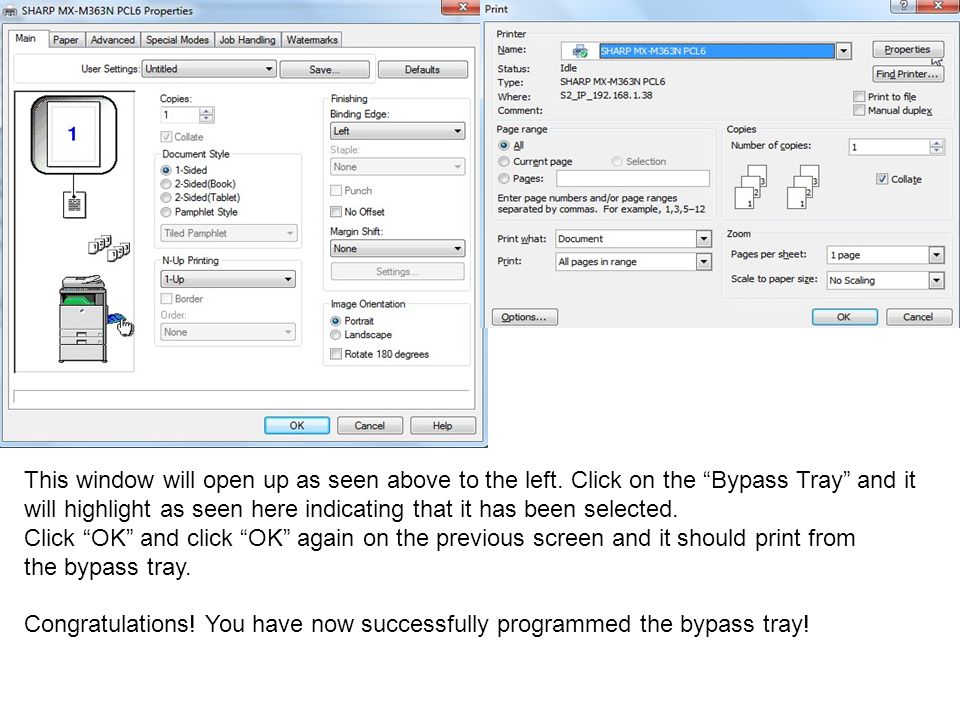Viewport: 960px width, 720px height.
Task: Open the N-Up Printing dropdown
Action: pyautogui.click(x=228, y=279)
